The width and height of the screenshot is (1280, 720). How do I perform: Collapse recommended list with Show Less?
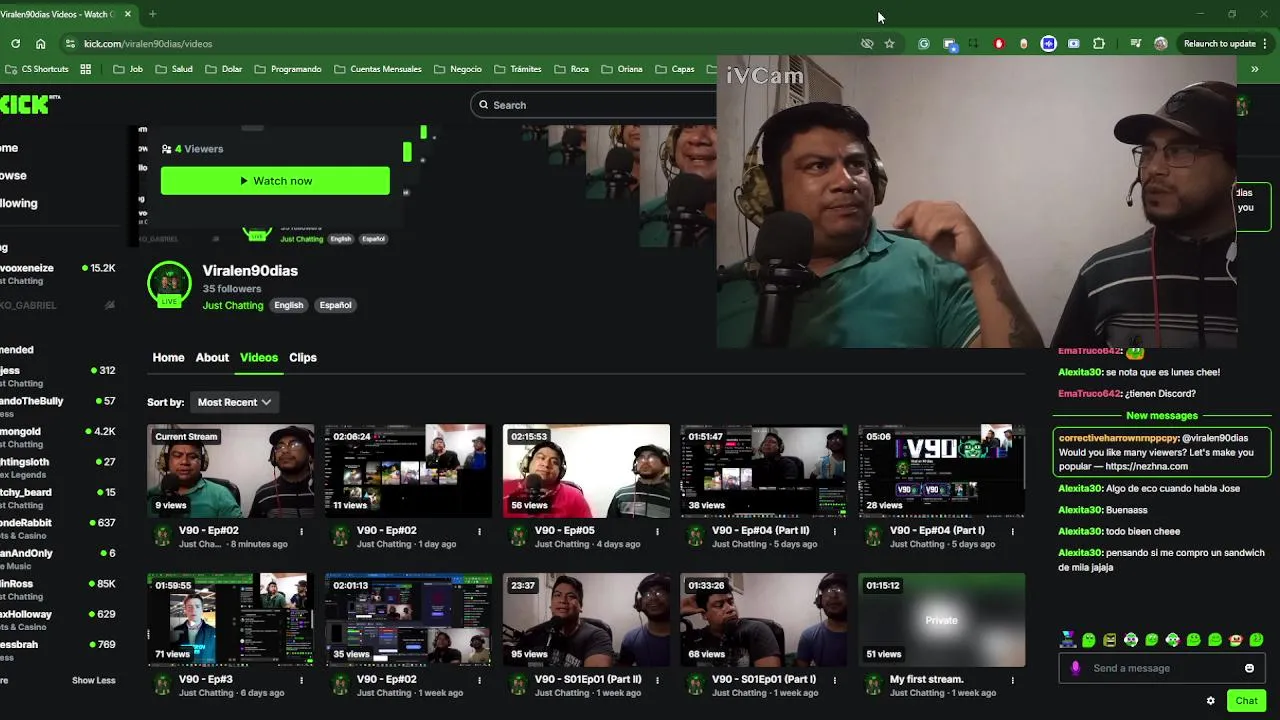coord(93,681)
